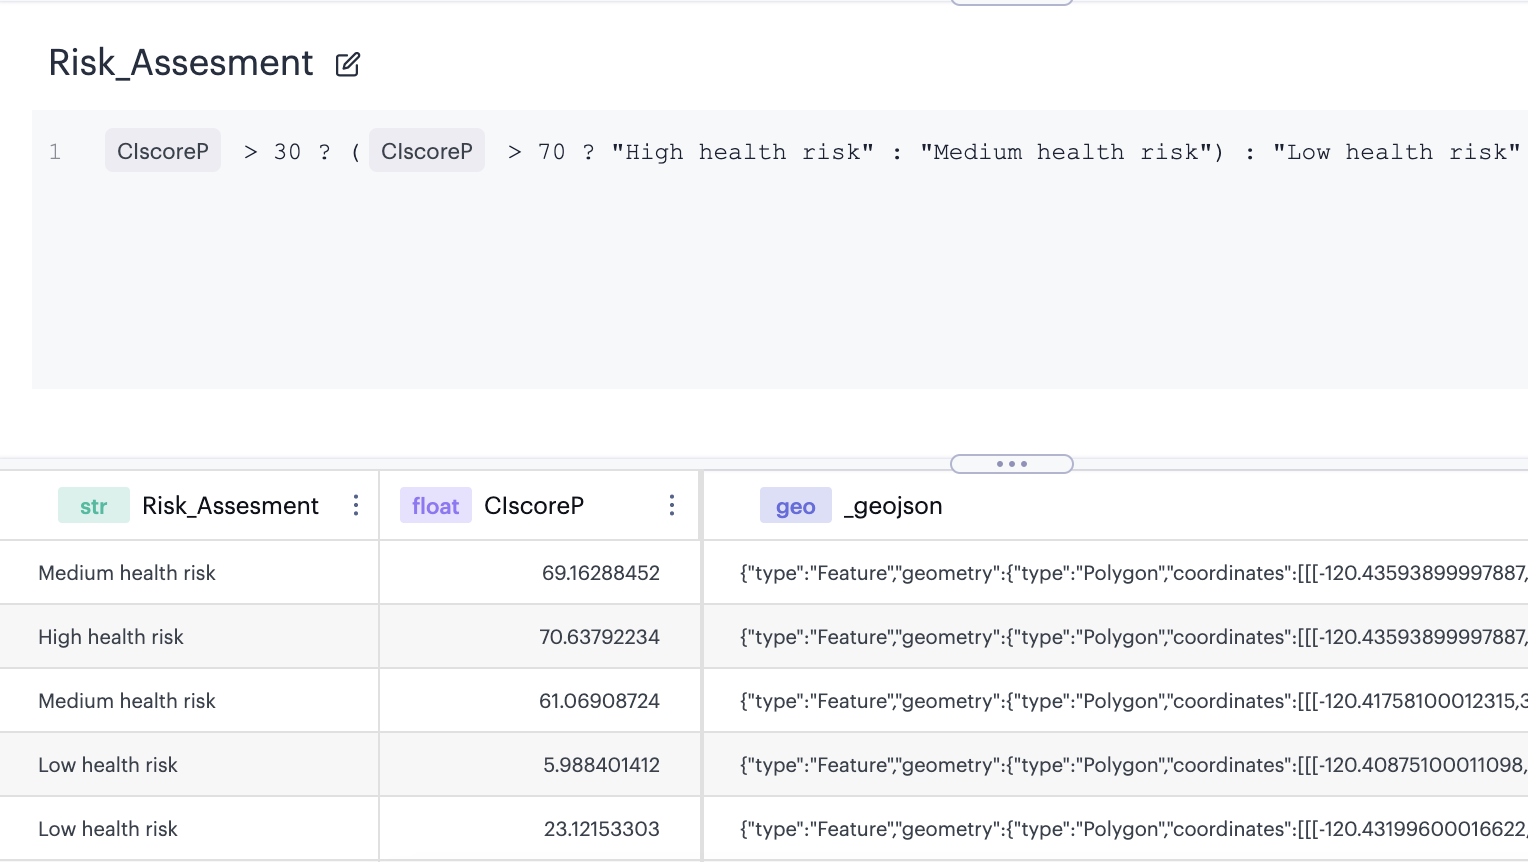Select the cell with value 23.12153303
Image resolution: width=1528 pixels, height=862 pixels.
[x=540, y=829]
